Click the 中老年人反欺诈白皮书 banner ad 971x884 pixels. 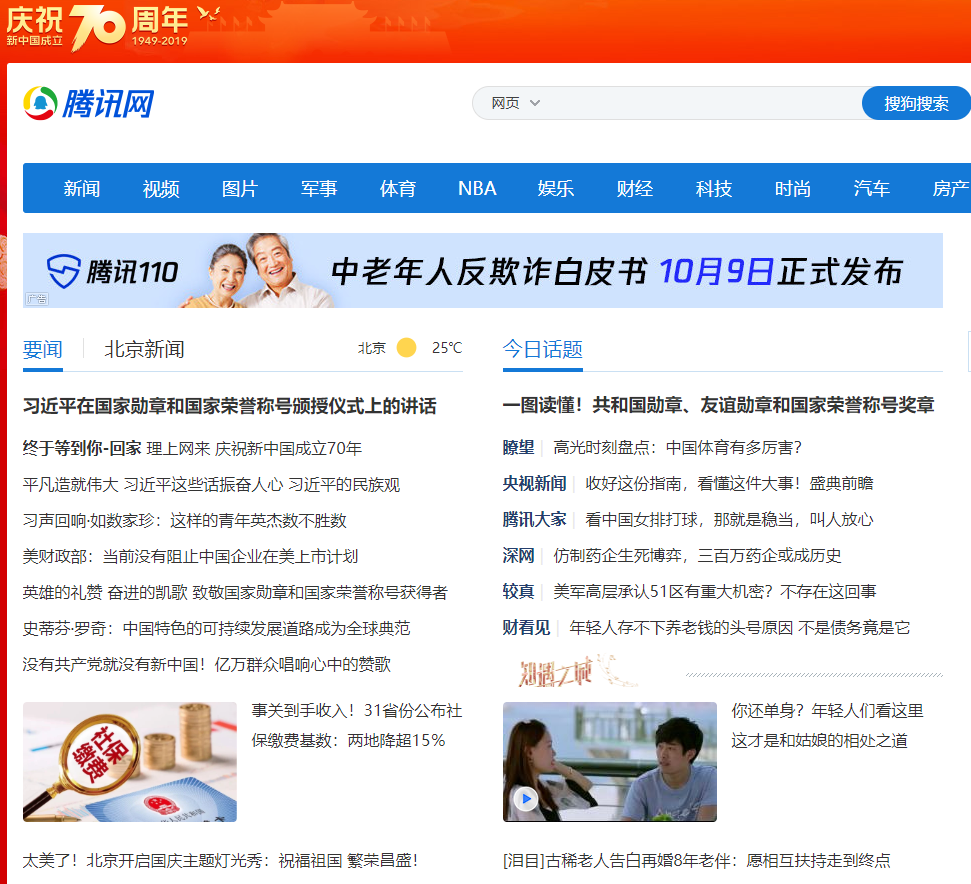pos(483,271)
